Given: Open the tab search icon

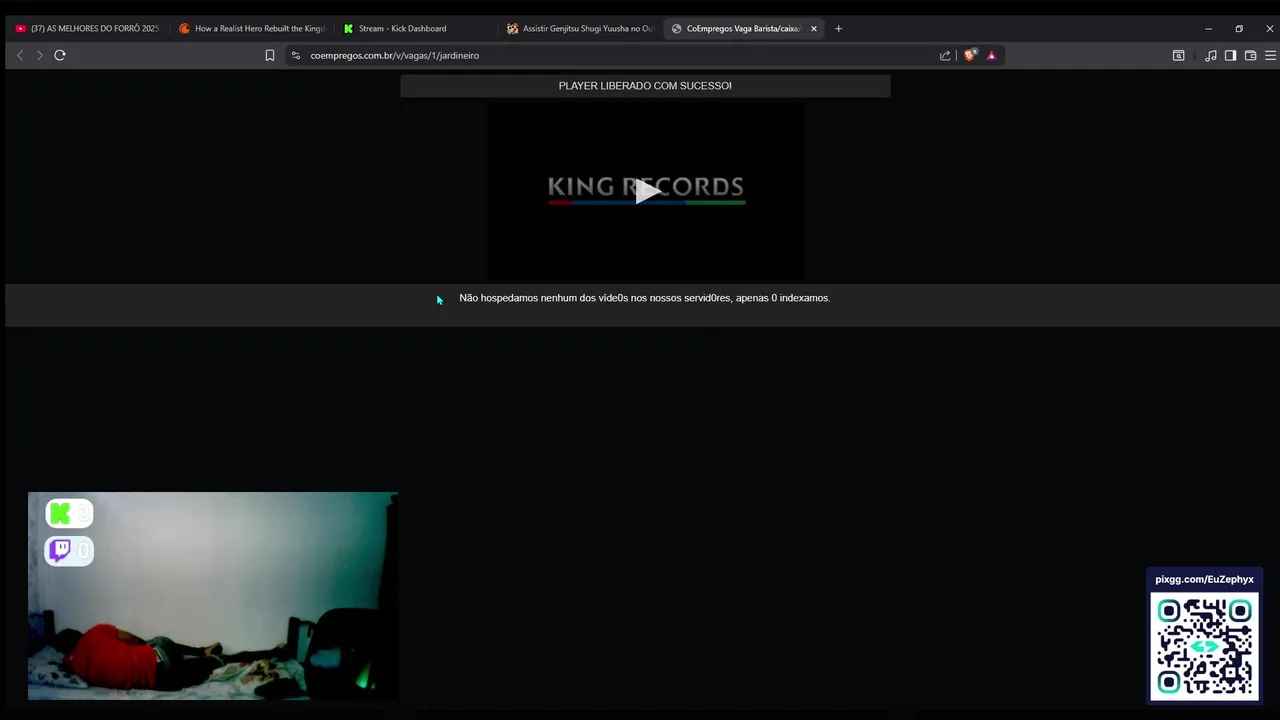Looking at the screenshot, I should click(x=1179, y=55).
